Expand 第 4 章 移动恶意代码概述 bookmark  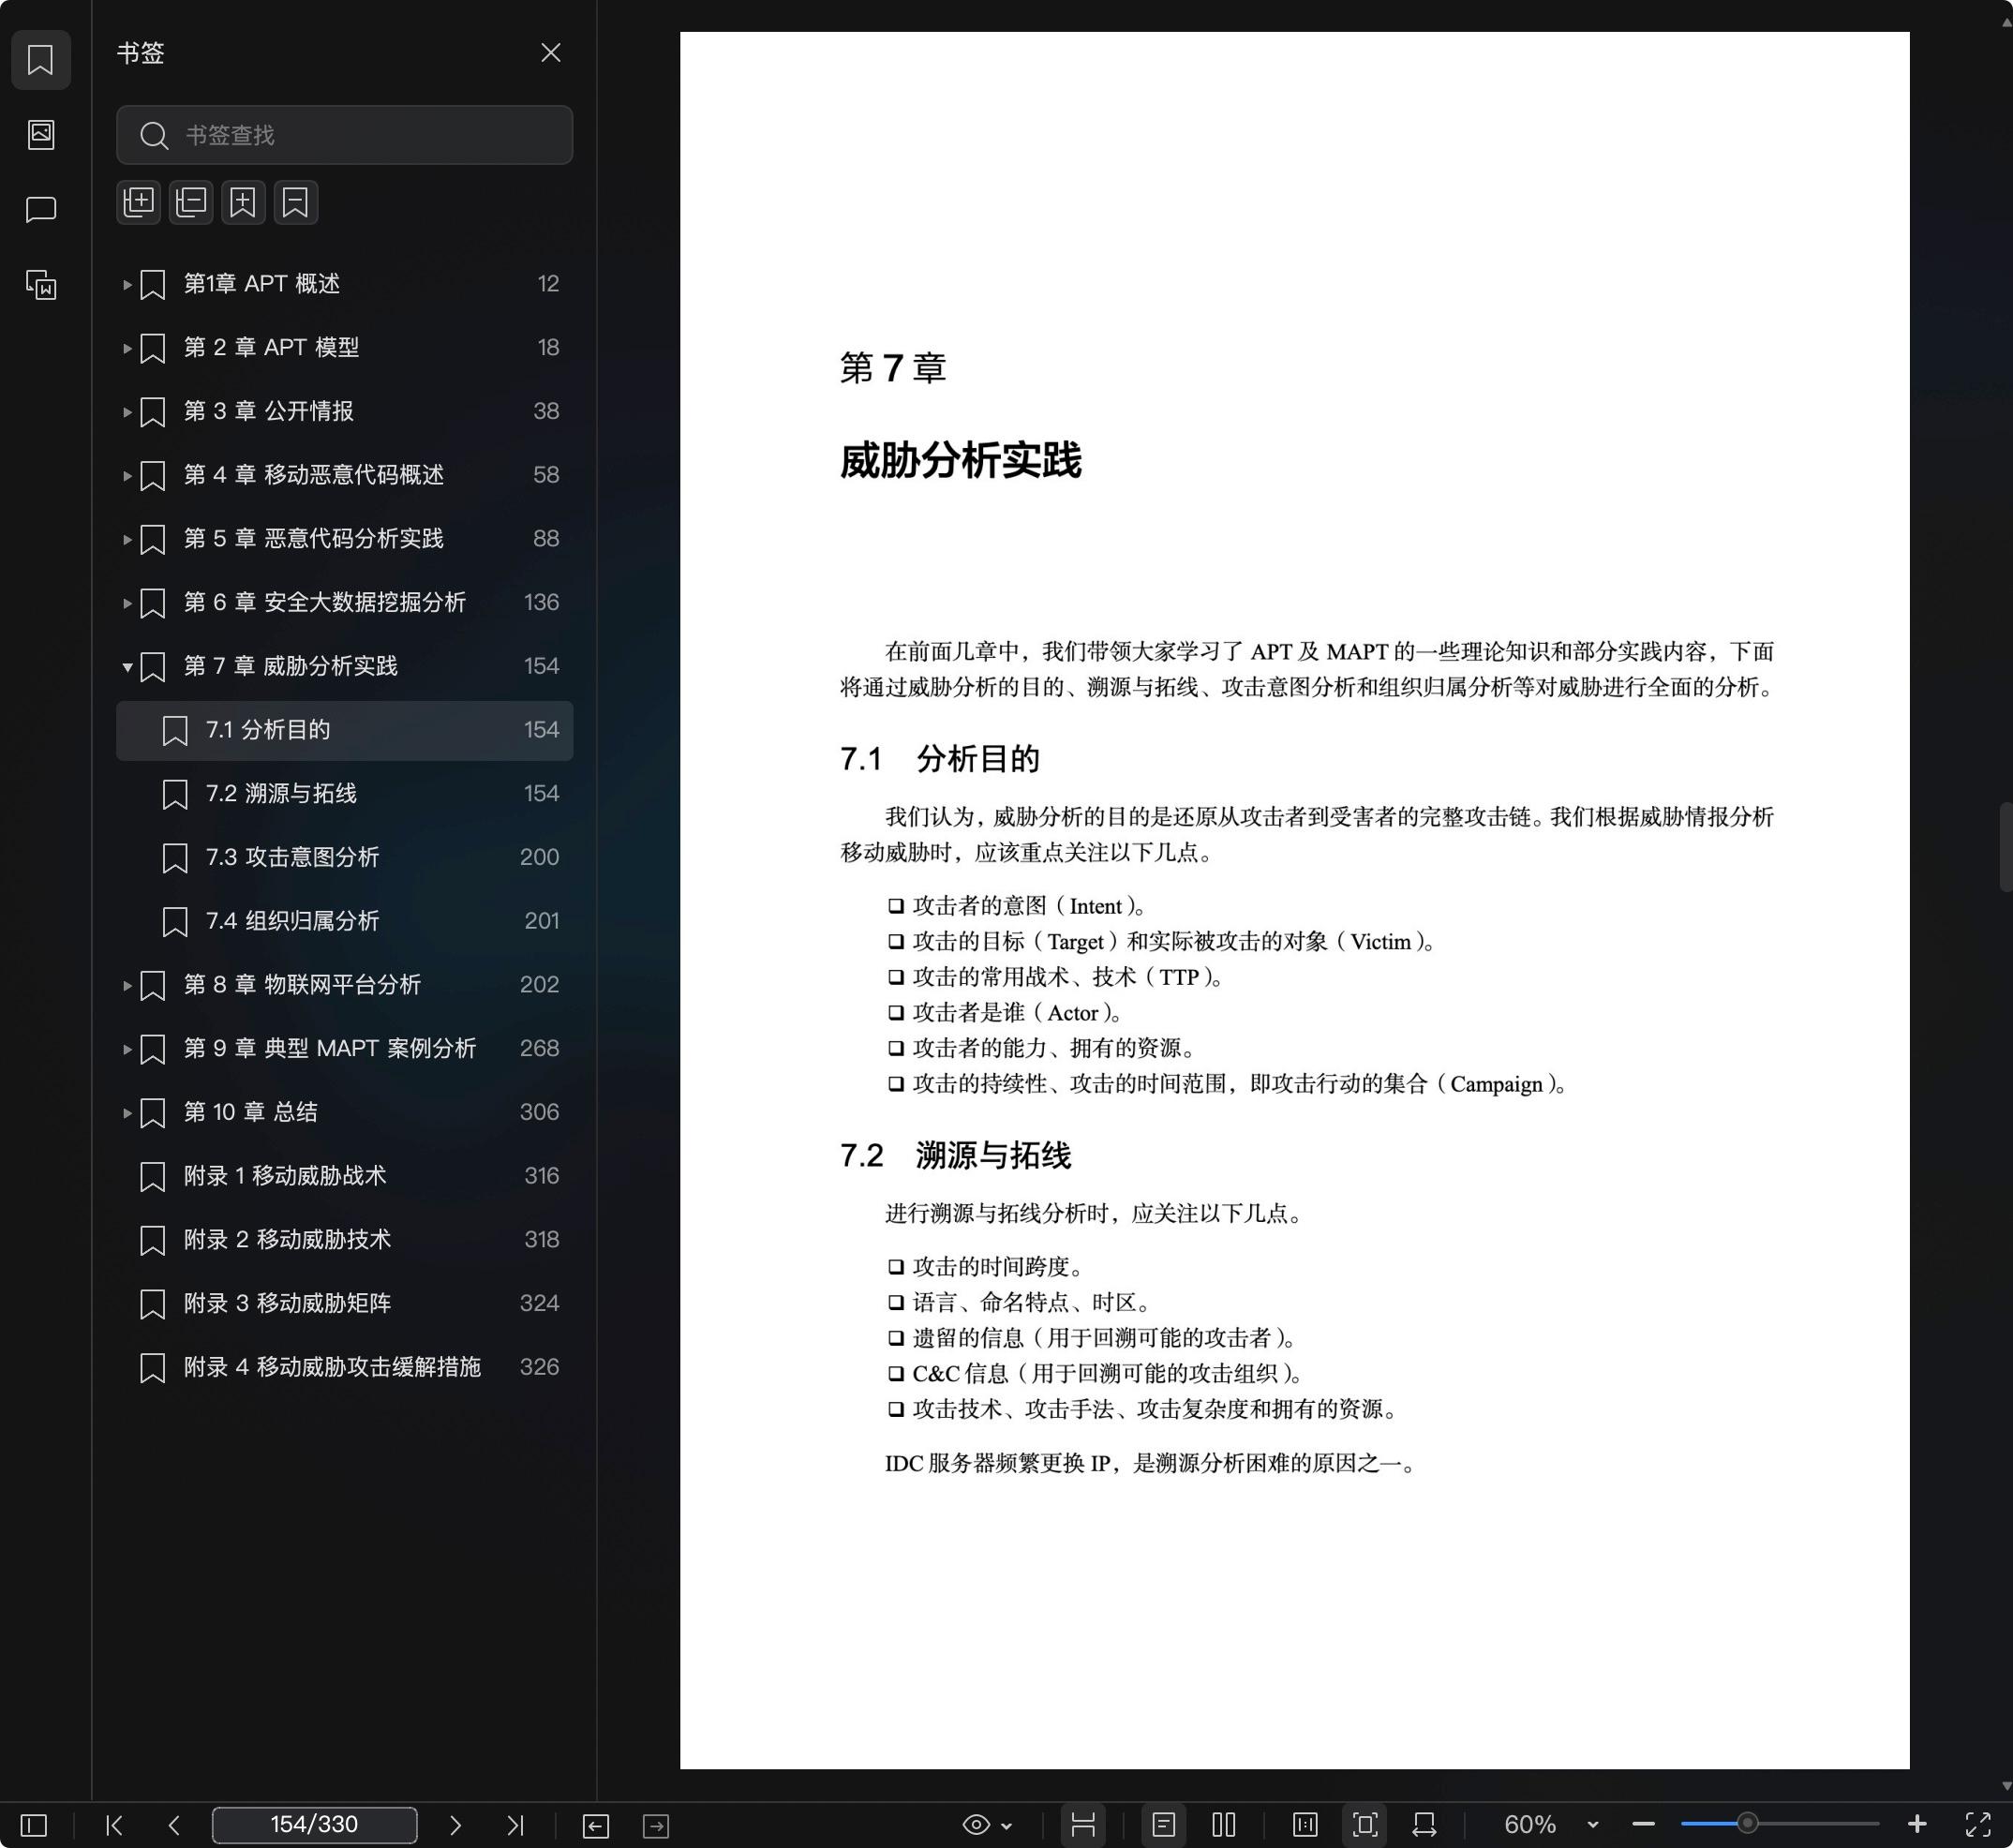point(127,475)
